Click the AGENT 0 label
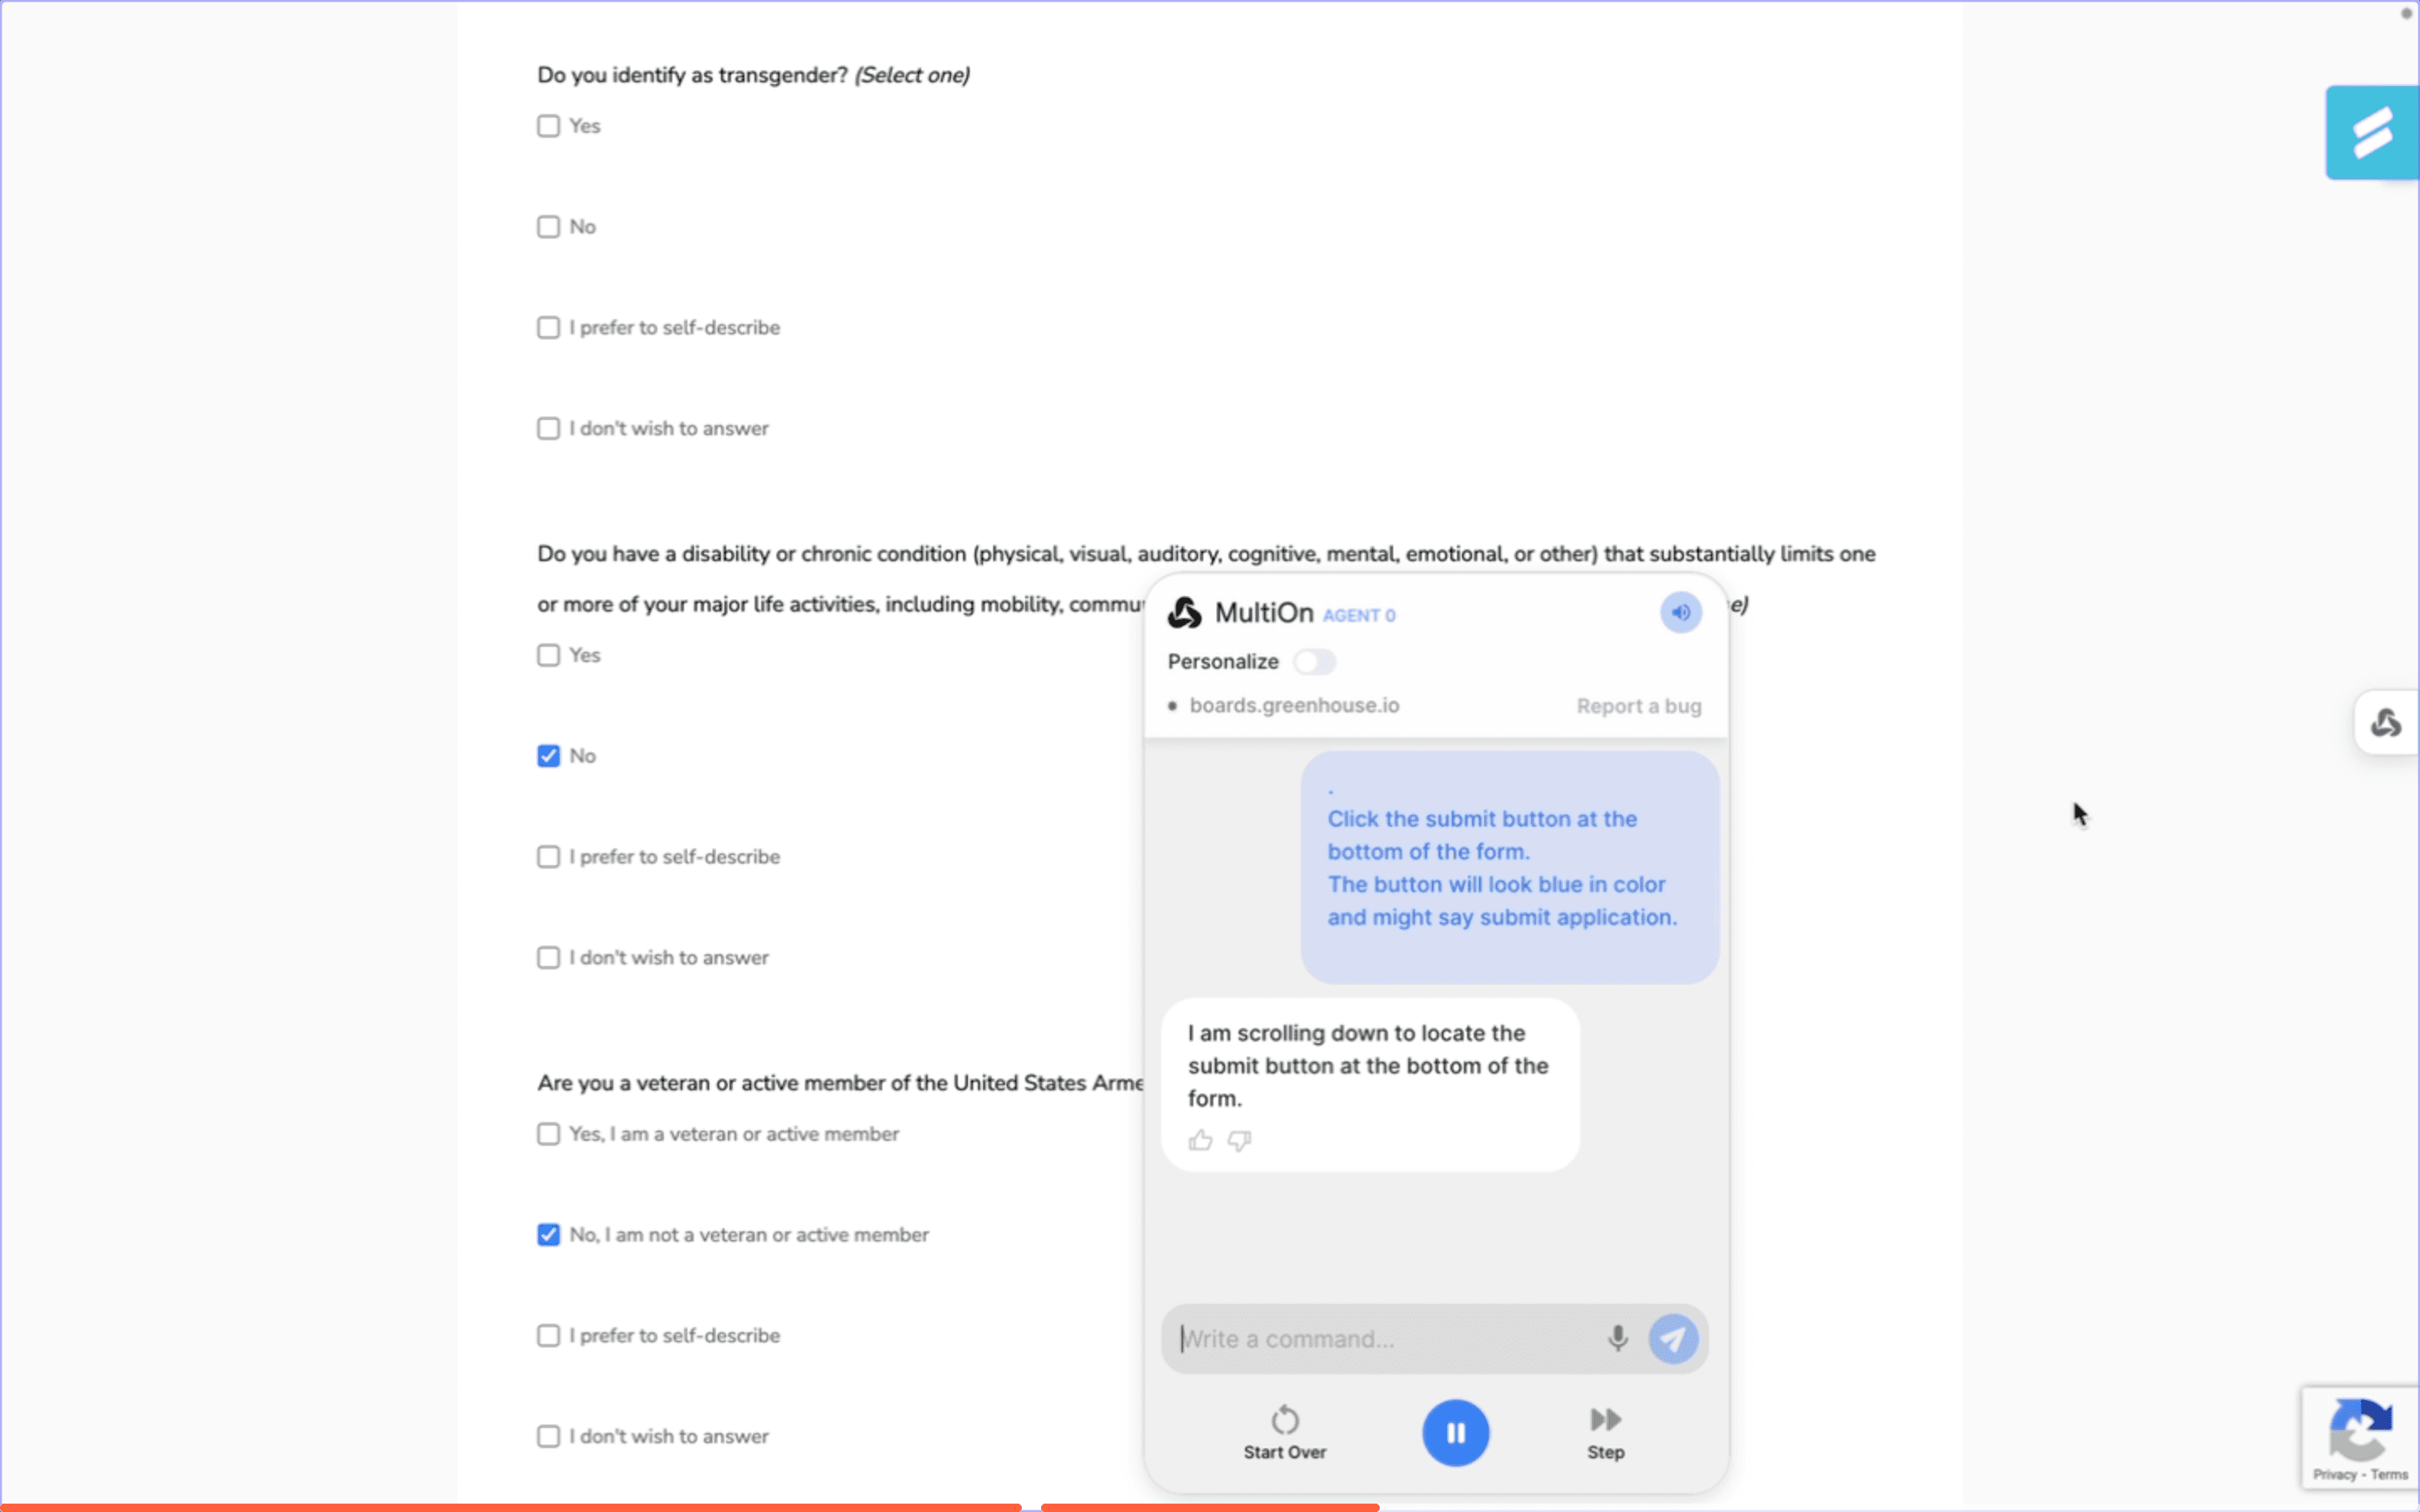 (1358, 615)
